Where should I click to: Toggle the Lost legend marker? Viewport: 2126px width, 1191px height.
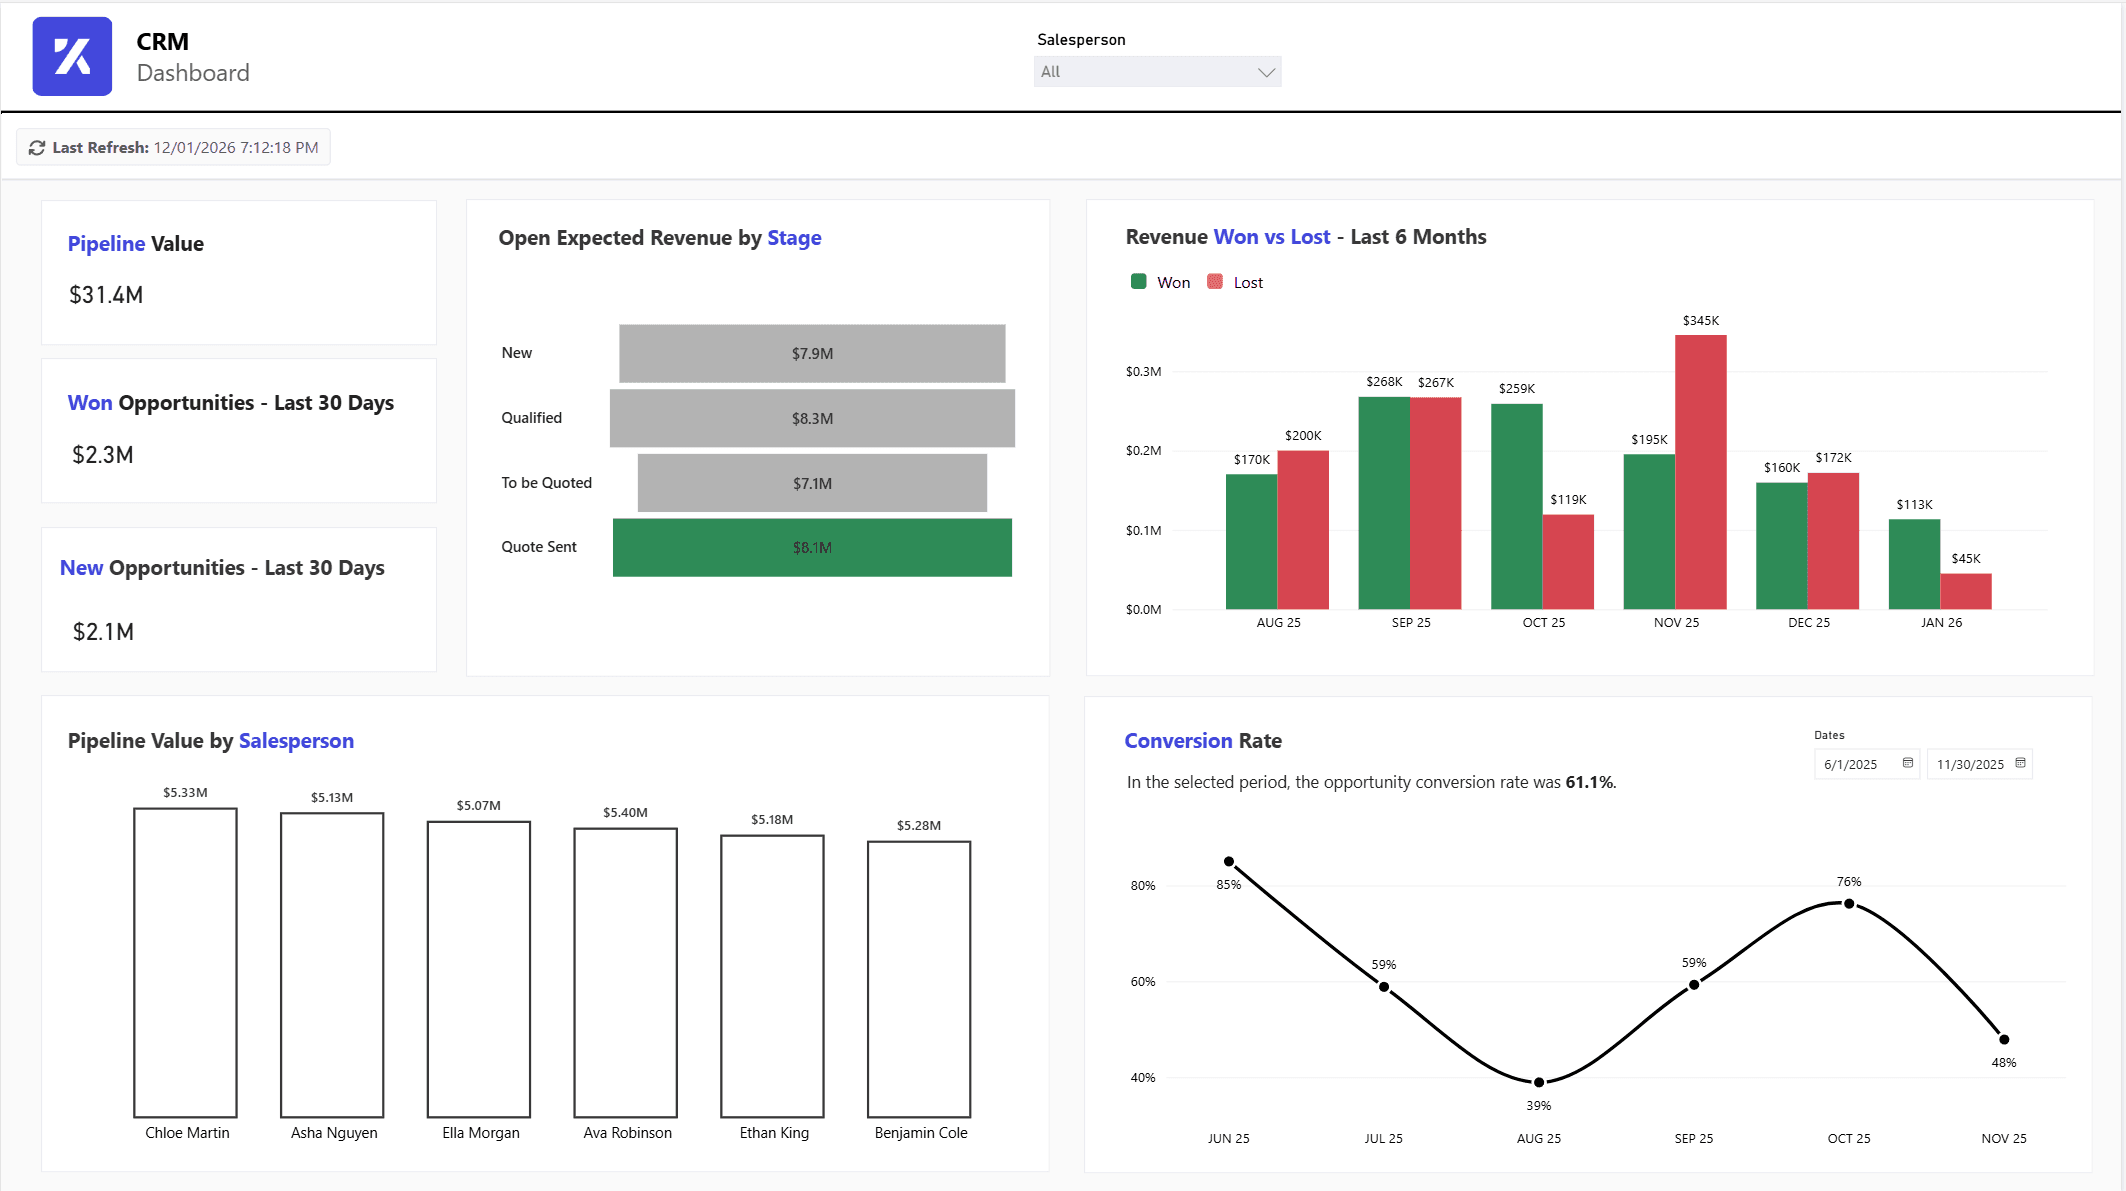coord(1215,282)
